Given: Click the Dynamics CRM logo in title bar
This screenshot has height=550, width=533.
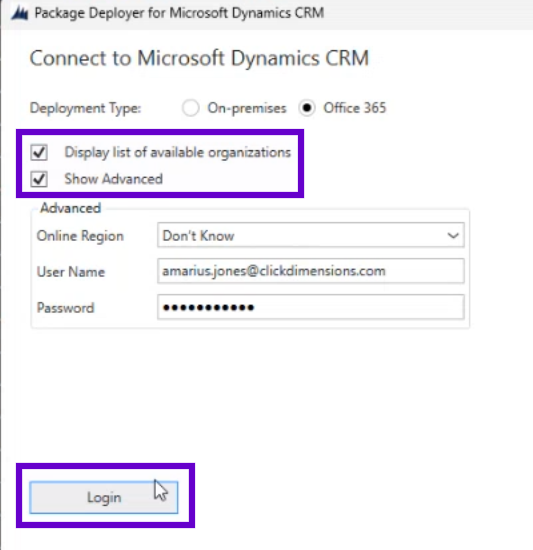Looking at the screenshot, I should coord(20,13).
